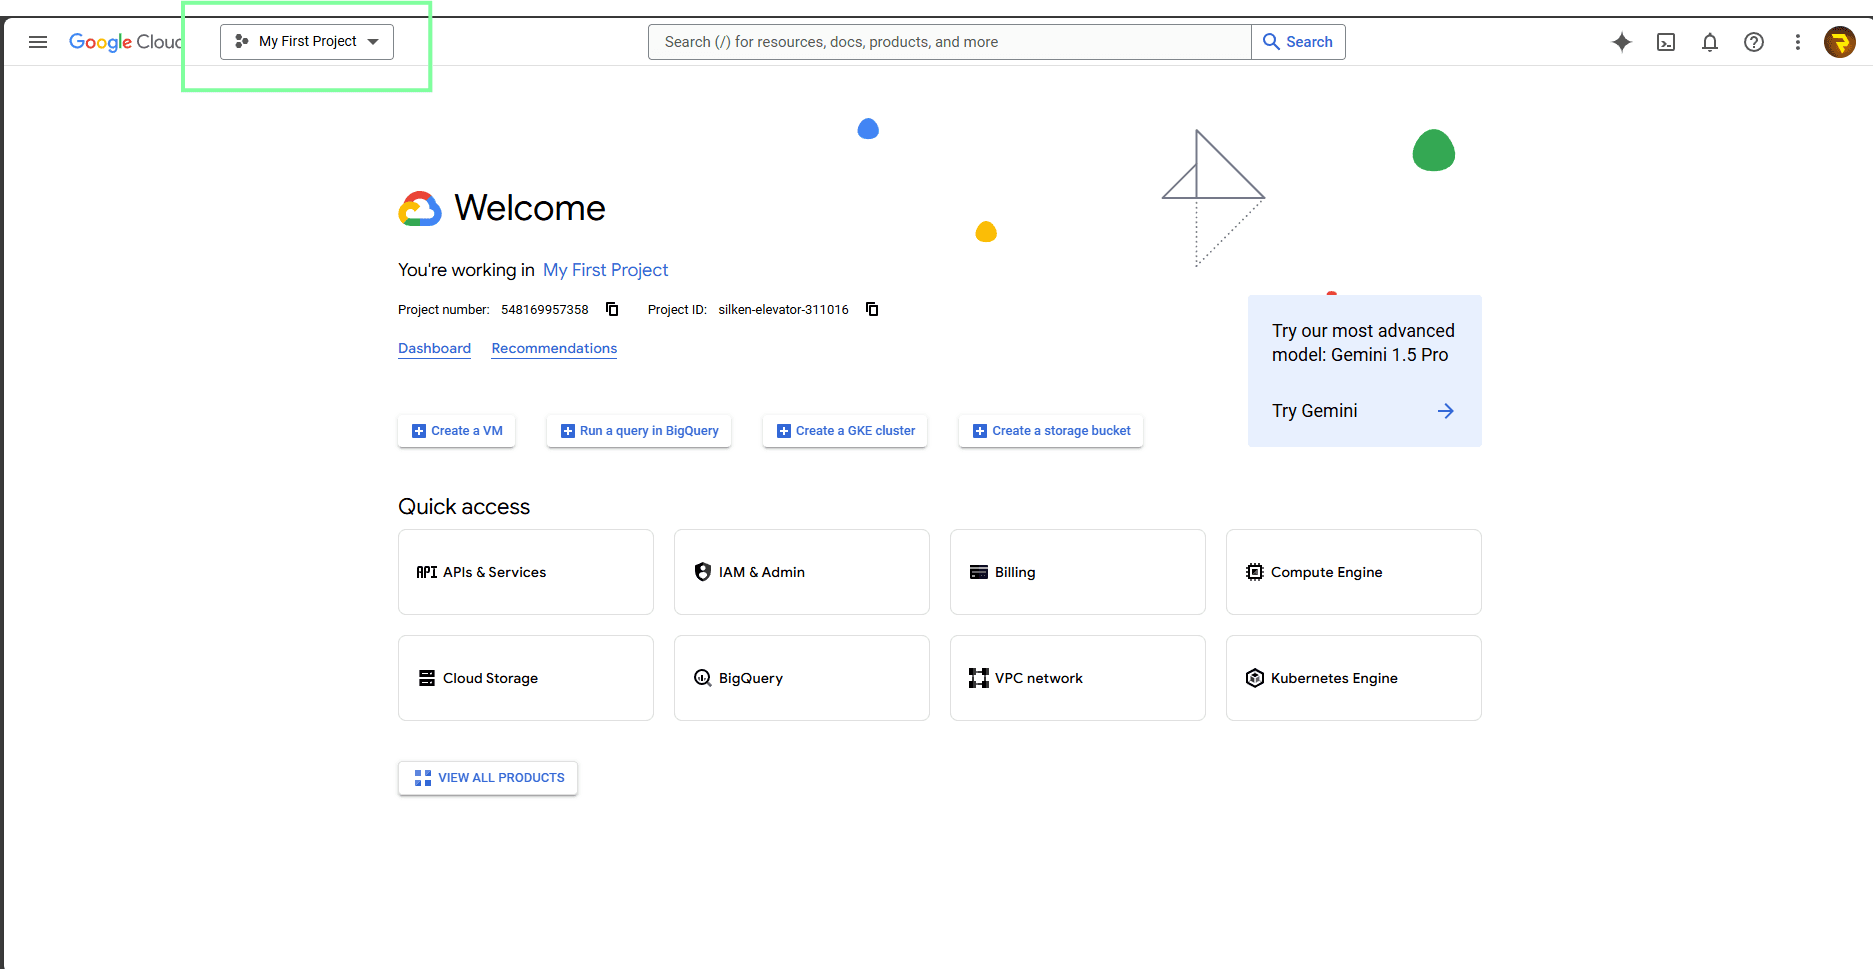This screenshot has height=969, width=1873.
Task: Open the help question mark menu
Action: coord(1754,42)
